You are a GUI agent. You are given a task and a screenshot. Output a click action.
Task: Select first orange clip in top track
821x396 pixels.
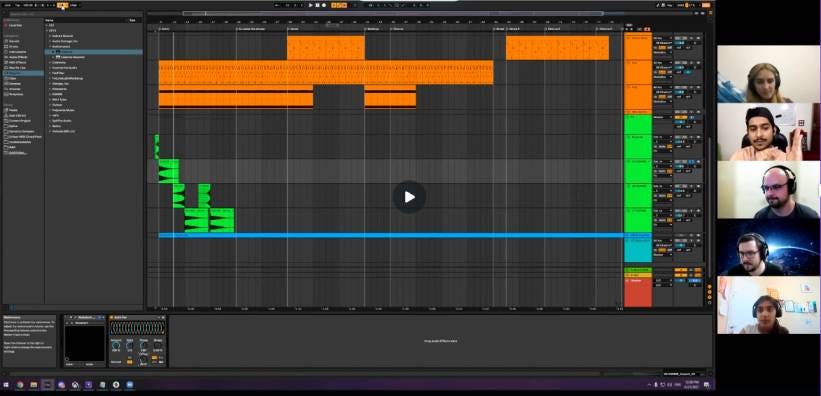pos(326,48)
